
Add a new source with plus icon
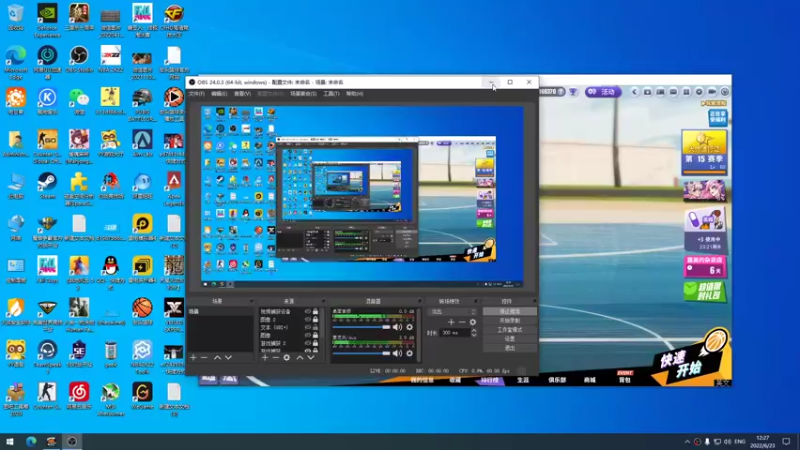click(265, 358)
